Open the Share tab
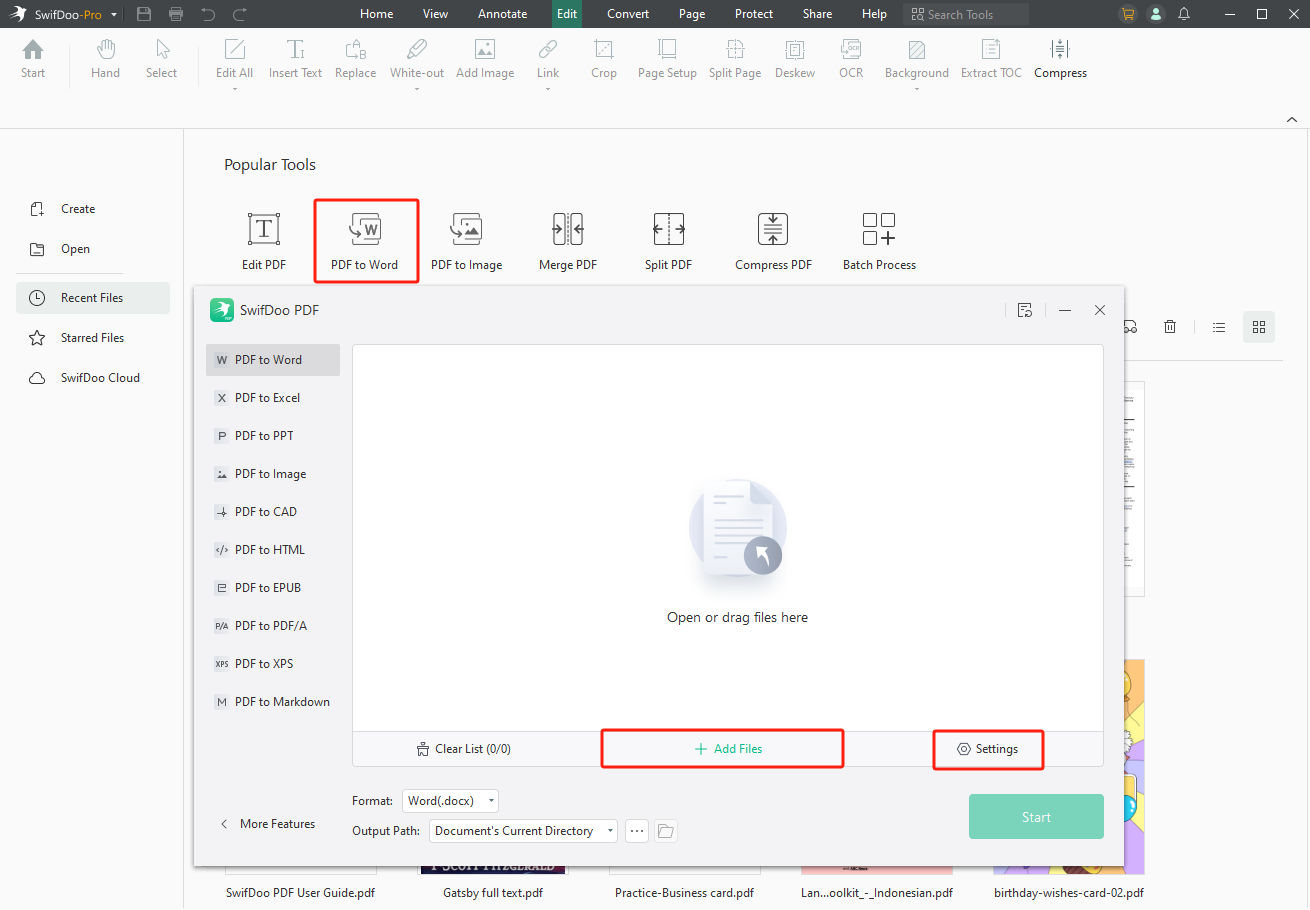 click(817, 14)
